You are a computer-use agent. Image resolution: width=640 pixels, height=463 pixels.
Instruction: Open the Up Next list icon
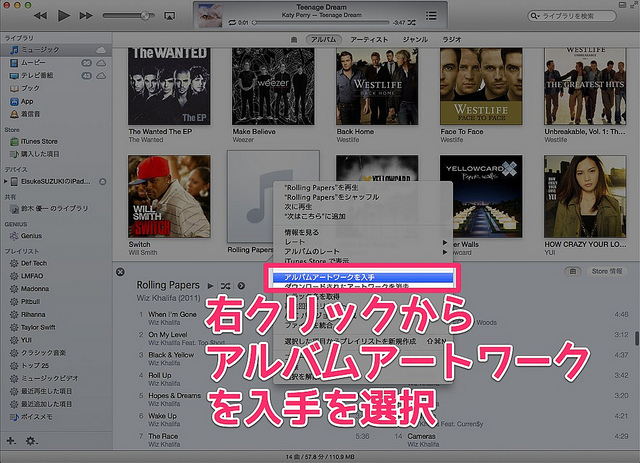point(431,16)
